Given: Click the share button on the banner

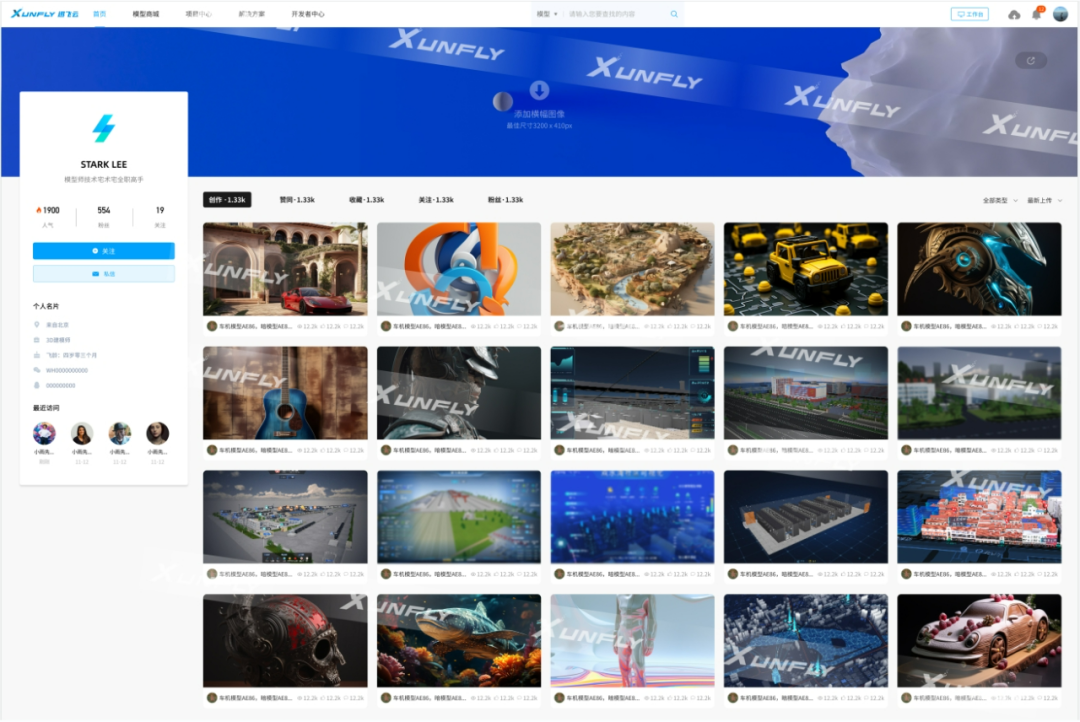Looking at the screenshot, I should (1031, 61).
